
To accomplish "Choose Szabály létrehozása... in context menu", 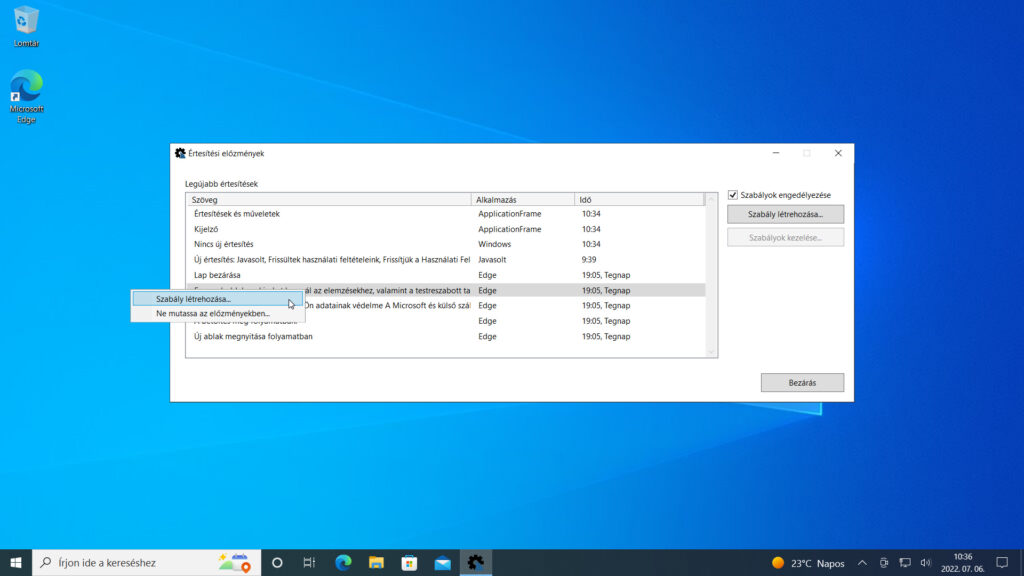I will click(217, 299).
